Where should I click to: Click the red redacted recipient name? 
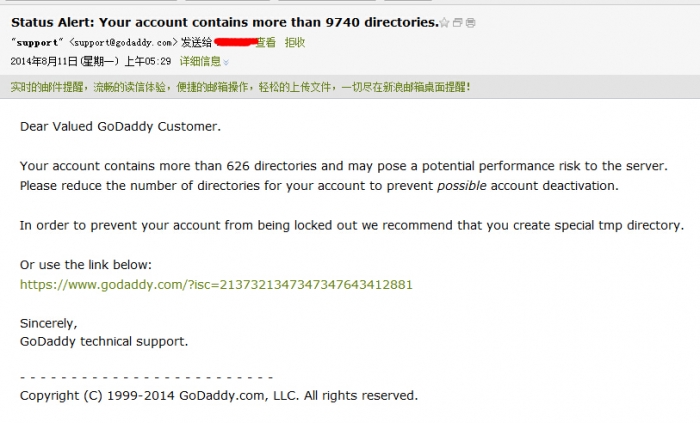coord(236,42)
